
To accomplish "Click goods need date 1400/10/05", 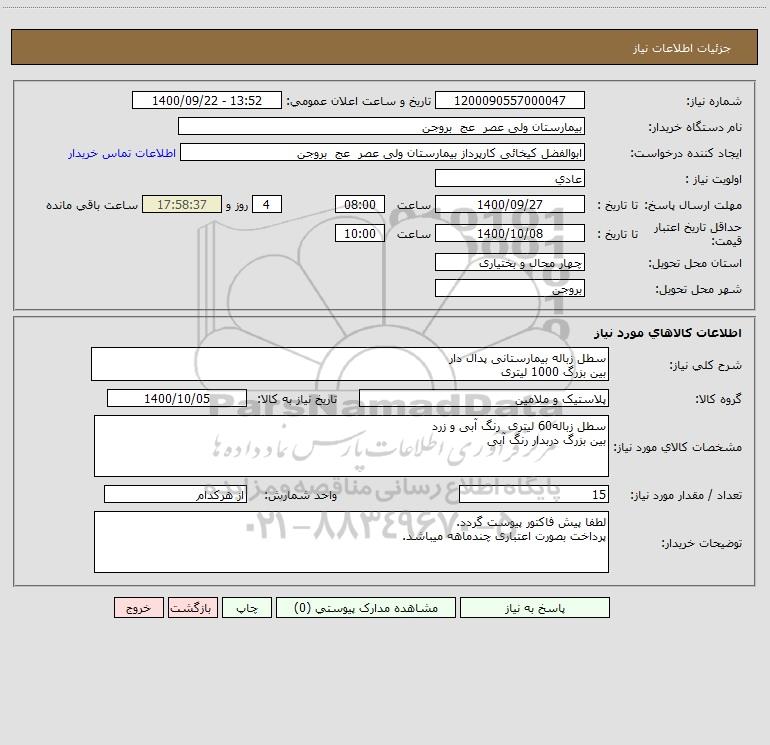I will [177, 398].
